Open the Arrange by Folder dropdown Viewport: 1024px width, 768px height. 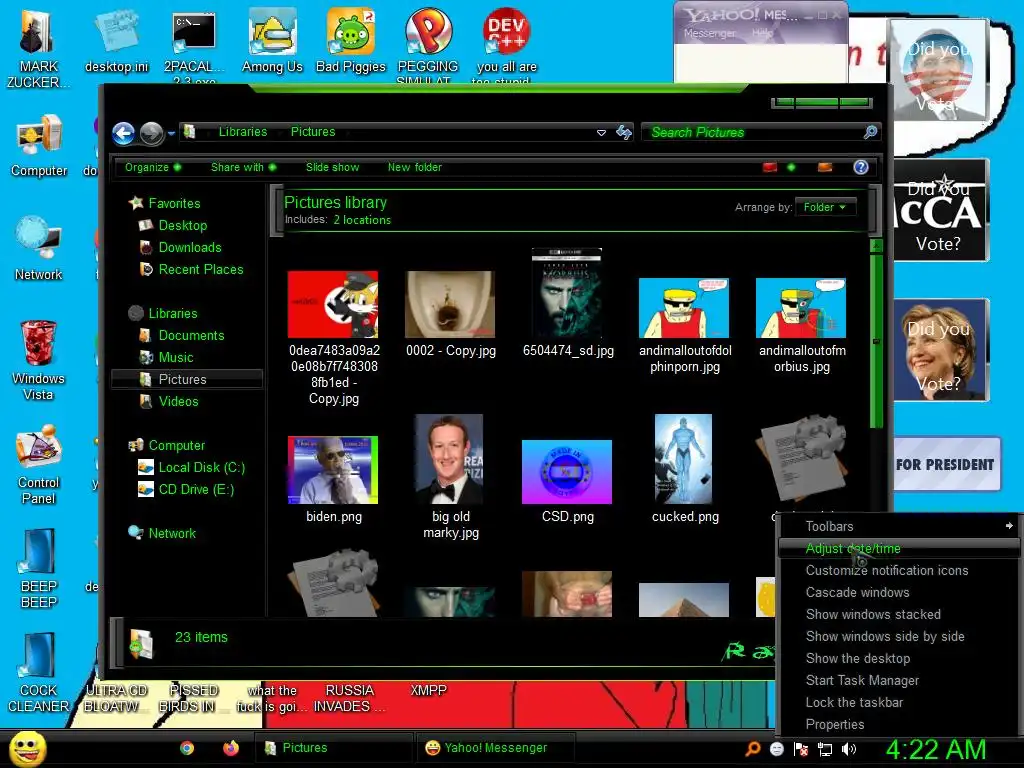point(825,207)
